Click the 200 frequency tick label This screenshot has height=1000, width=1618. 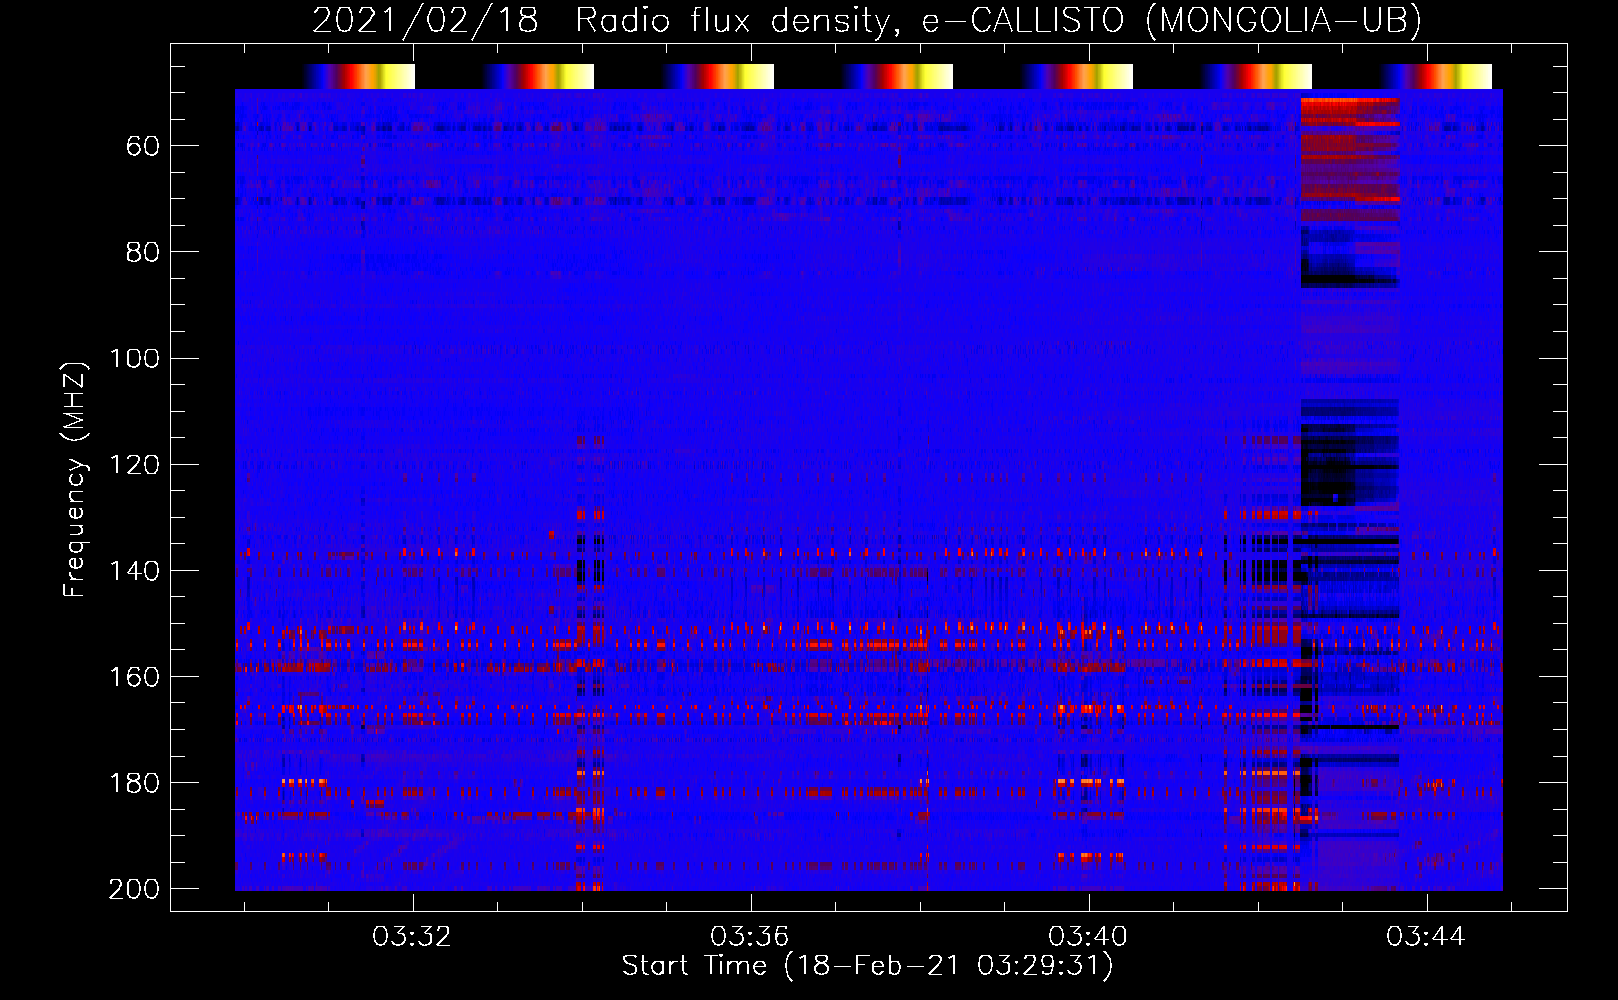point(134,888)
